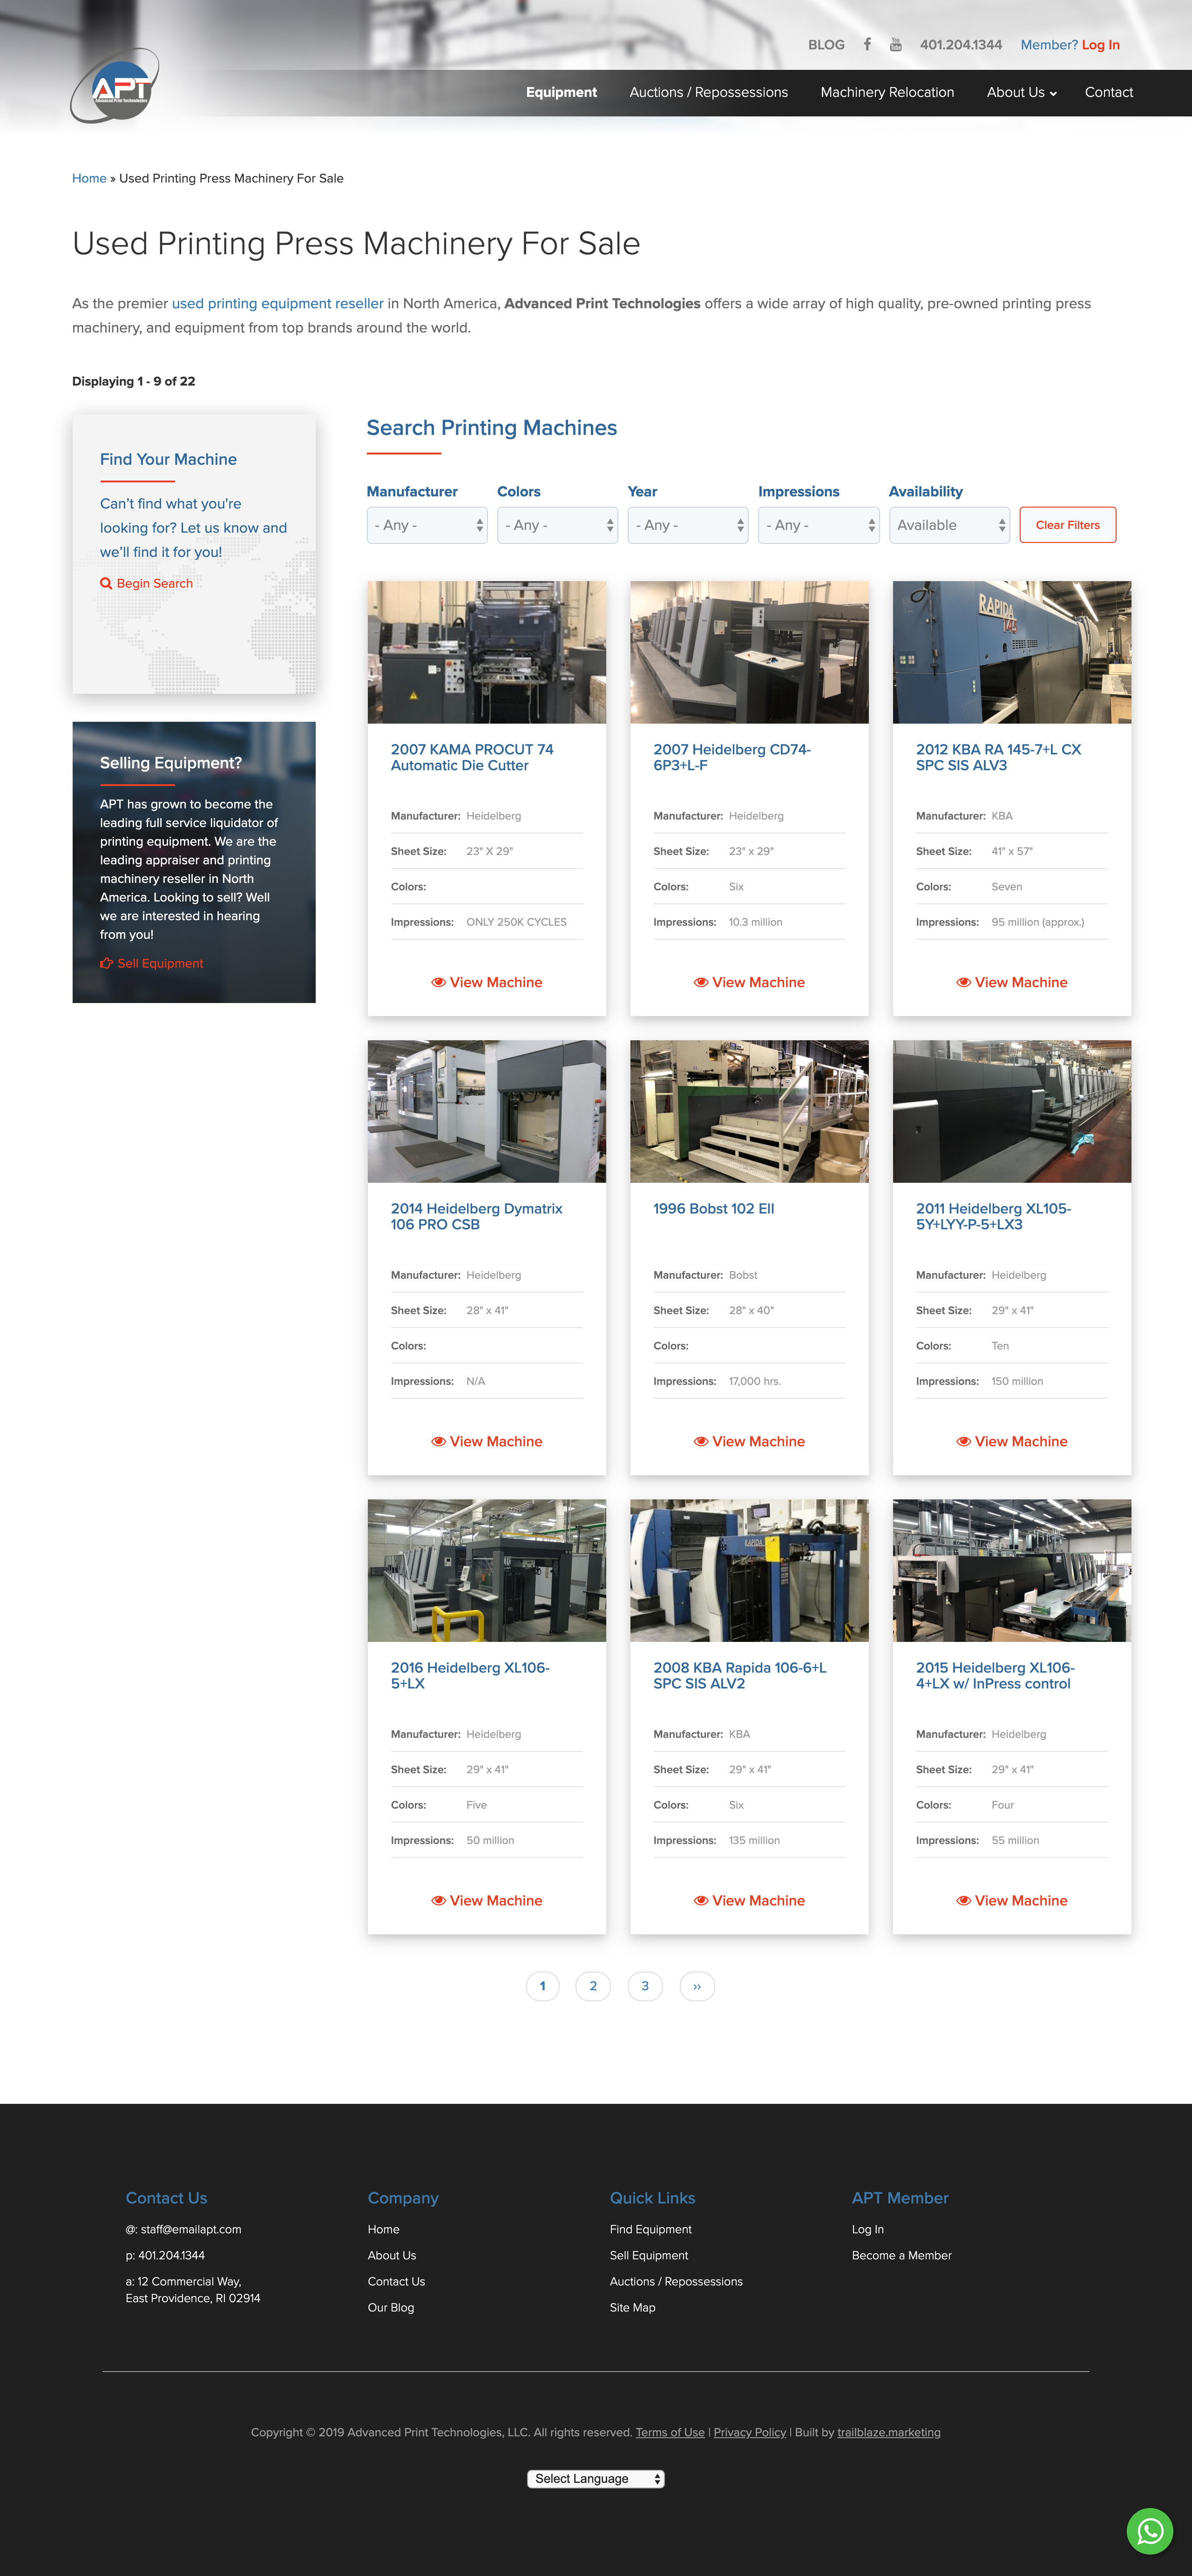View Machine for 2014 Heidelberg Dymatrix
The width and height of the screenshot is (1192, 2576).
click(487, 1441)
